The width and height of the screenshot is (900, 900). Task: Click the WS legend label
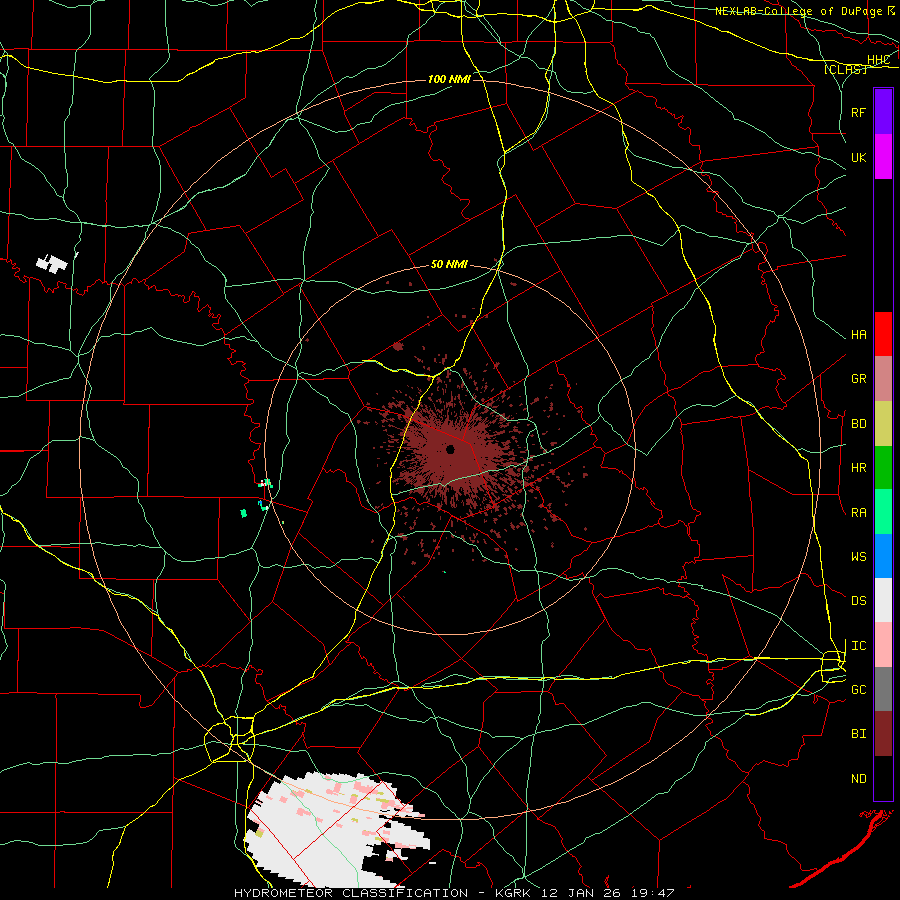pos(859,557)
